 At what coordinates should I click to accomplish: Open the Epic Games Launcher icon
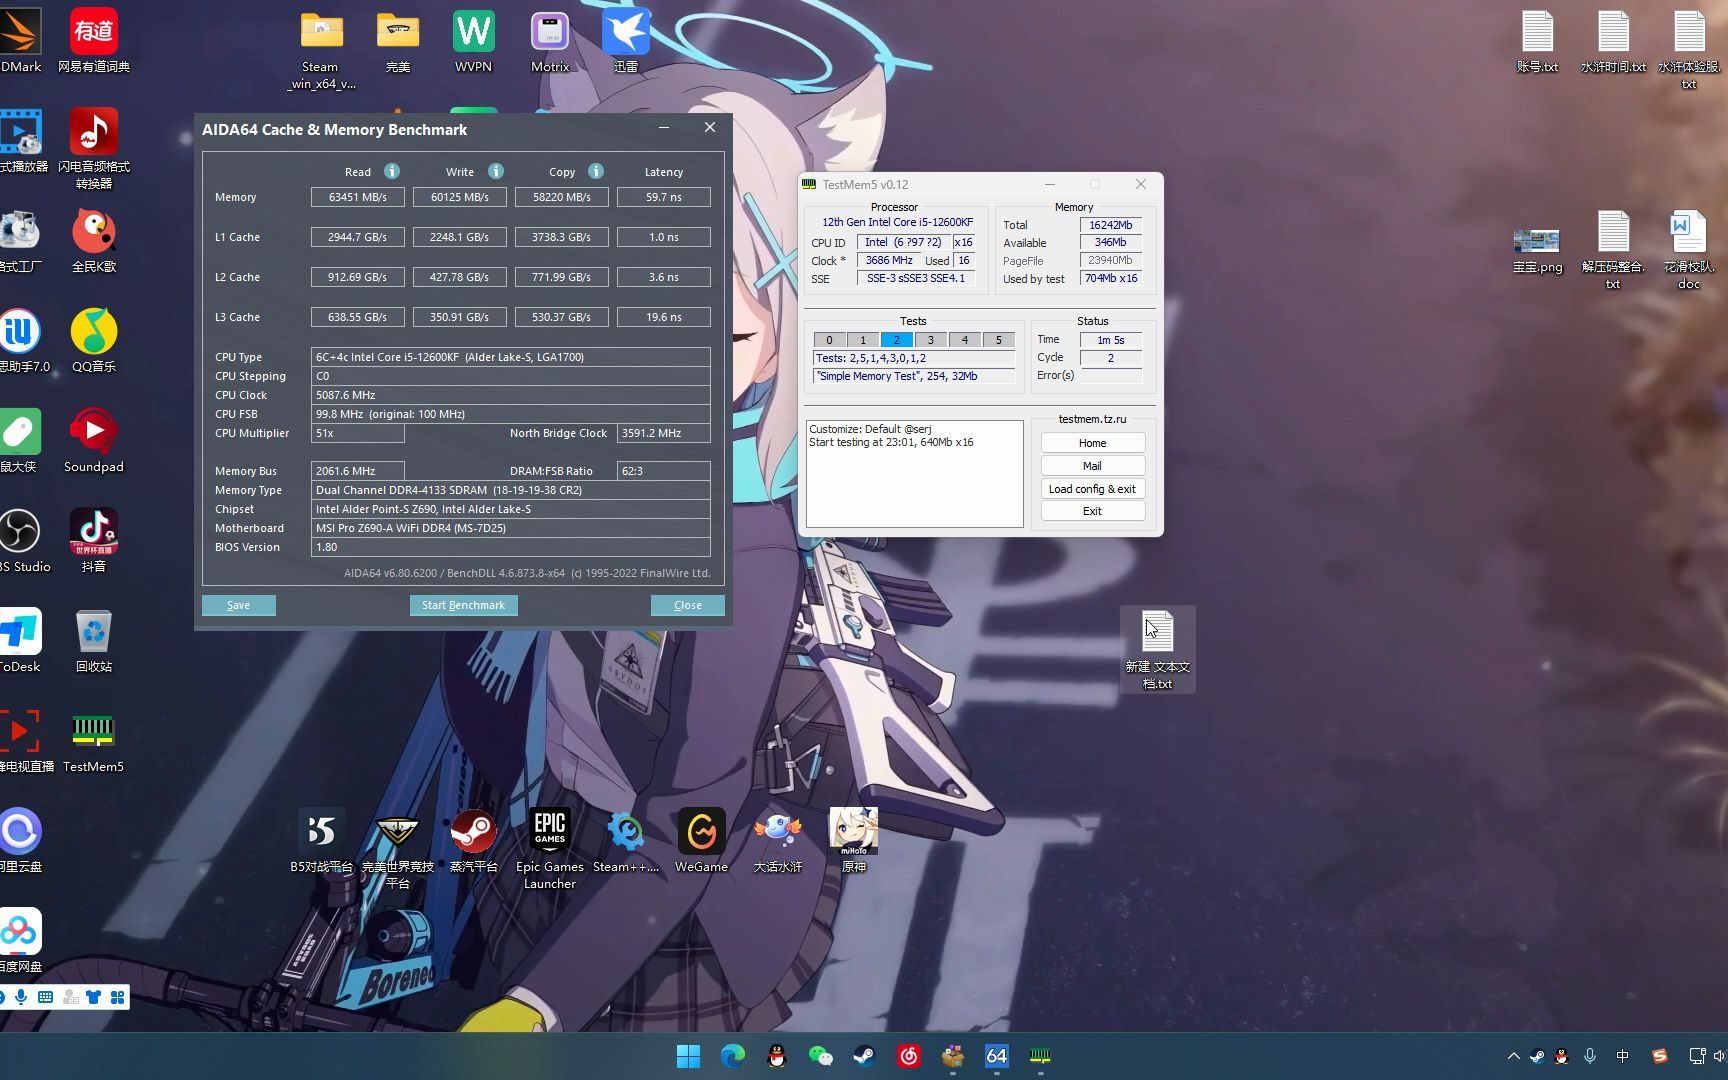pyautogui.click(x=550, y=848)
